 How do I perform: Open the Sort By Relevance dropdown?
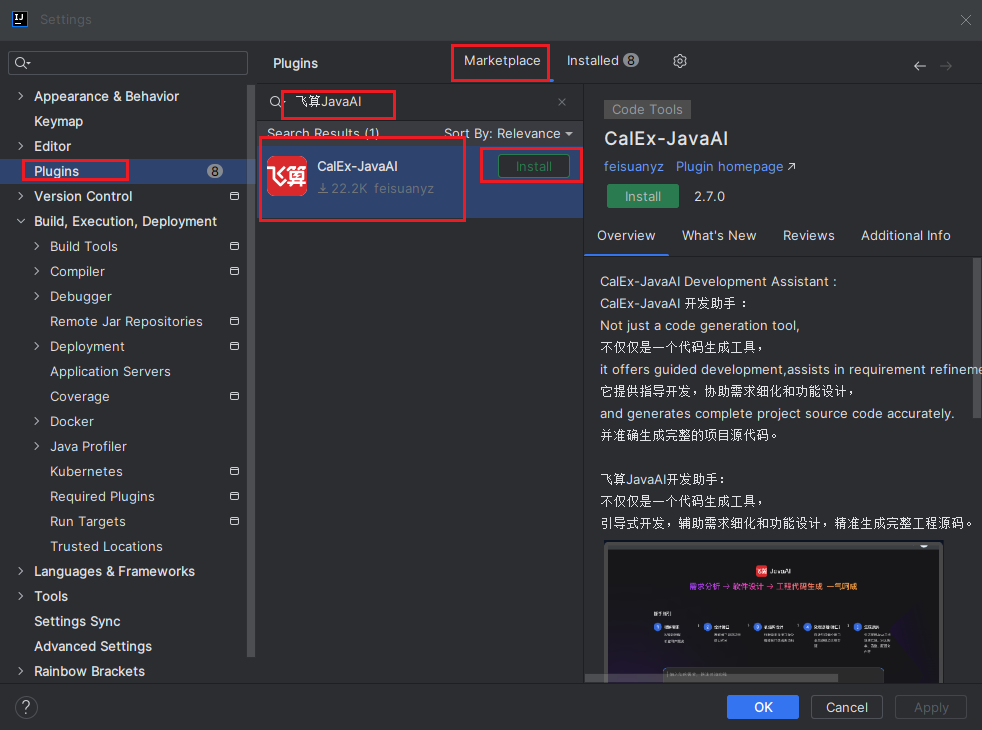click(x=508, y=133)
